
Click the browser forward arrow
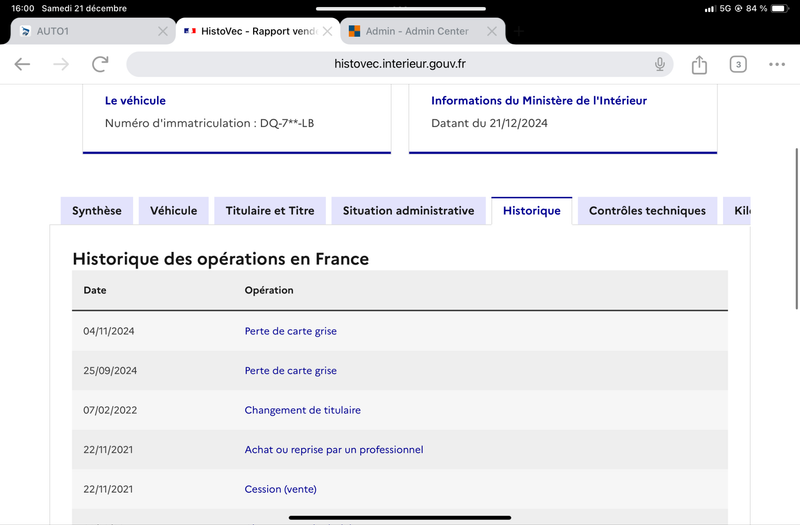click(61, 64)
